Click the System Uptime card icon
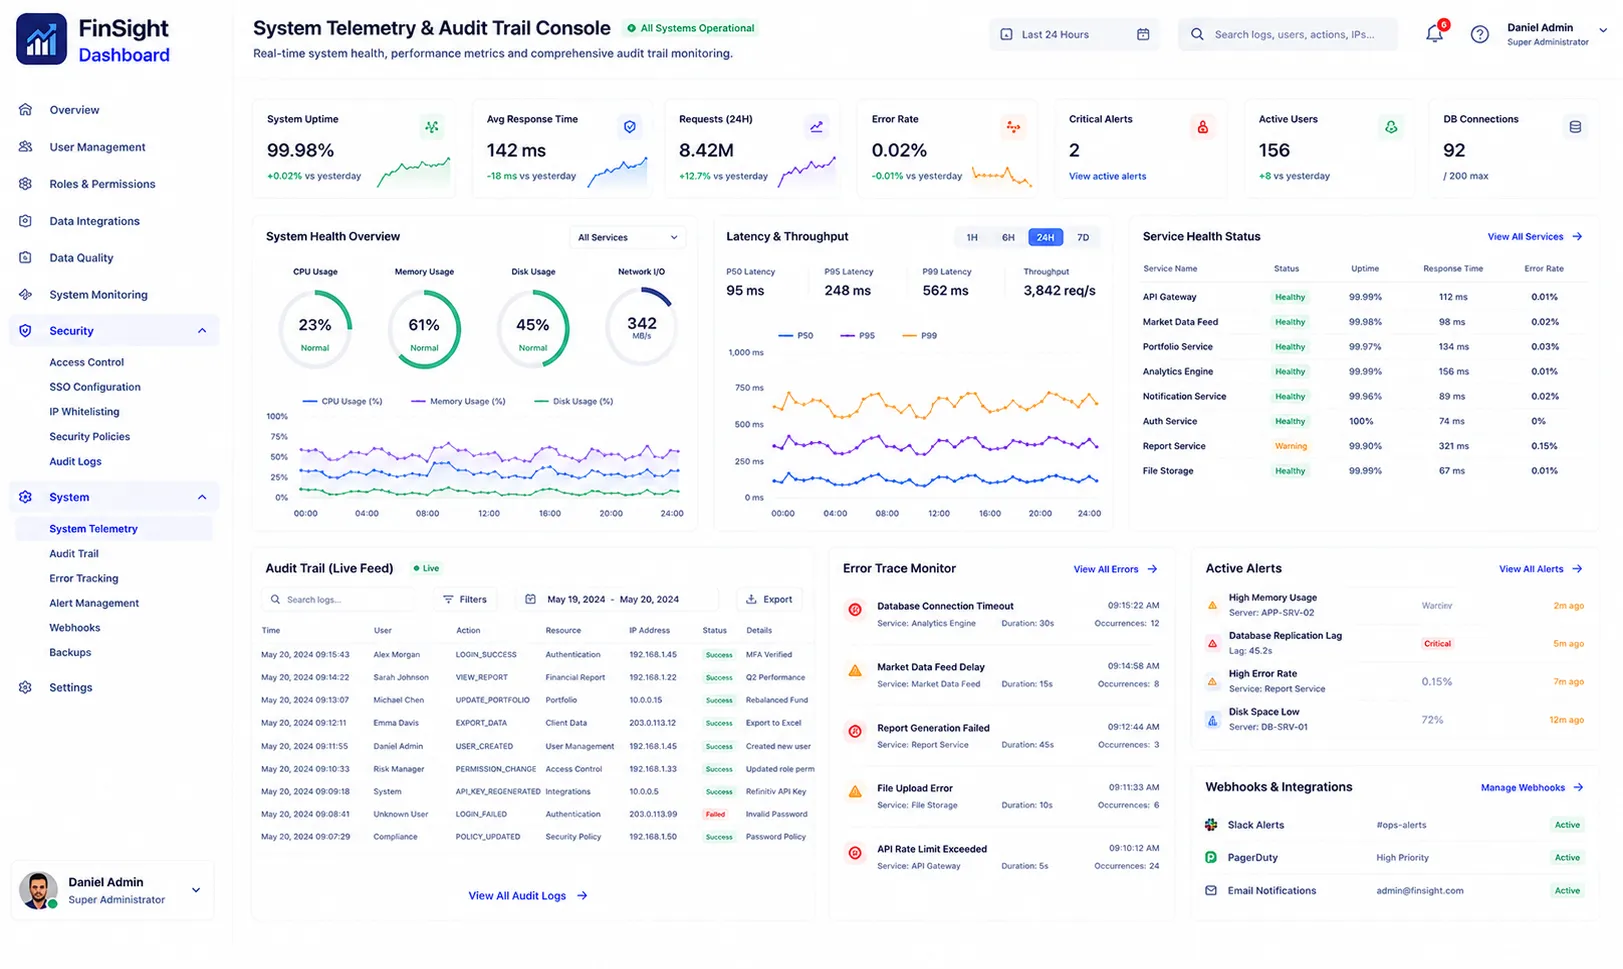Image resolution: width=1623 pixels, height=969 pixels. (x=432, y=127)
